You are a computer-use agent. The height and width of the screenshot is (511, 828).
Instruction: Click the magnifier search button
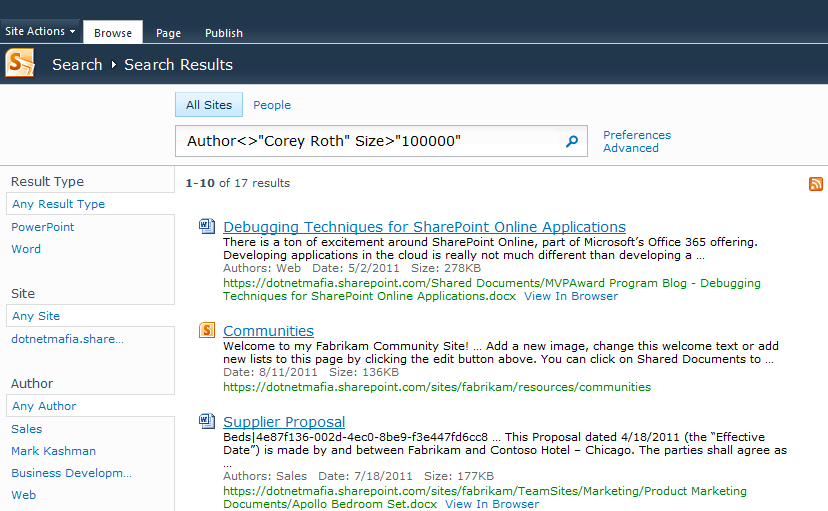coord(572,141)
